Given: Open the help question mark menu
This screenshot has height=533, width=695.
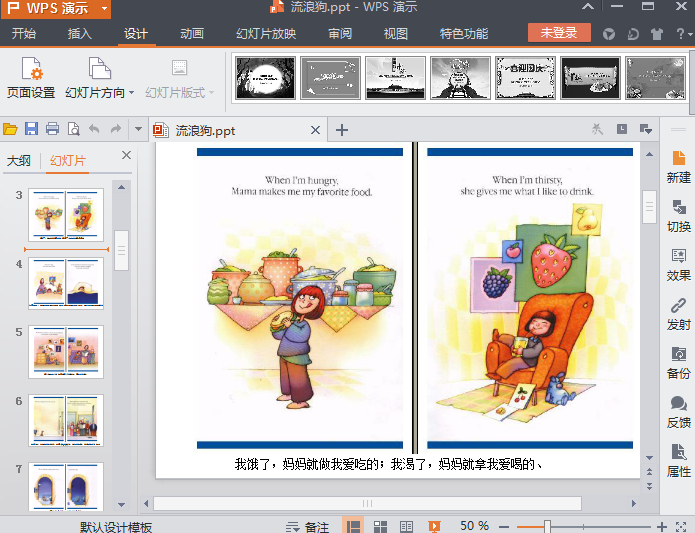Looking at the screenshot, I should (683, 34).
